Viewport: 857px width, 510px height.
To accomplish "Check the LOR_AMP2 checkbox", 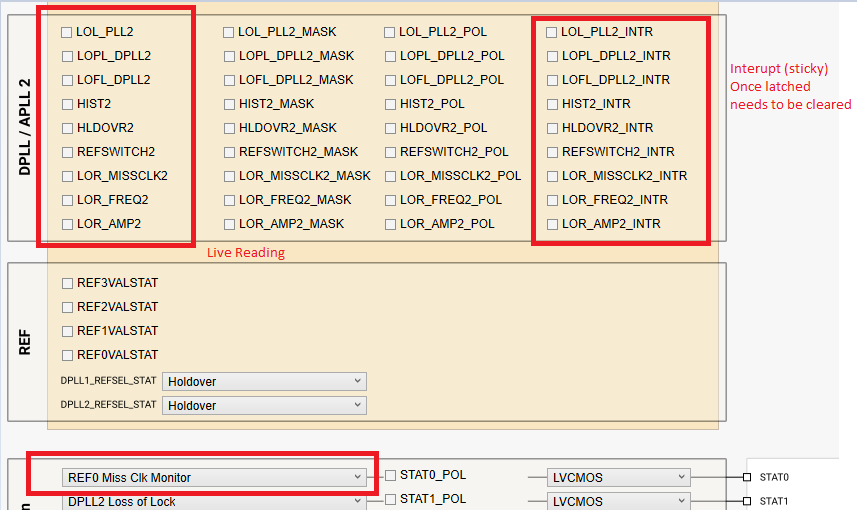I will tap(67, 225).
